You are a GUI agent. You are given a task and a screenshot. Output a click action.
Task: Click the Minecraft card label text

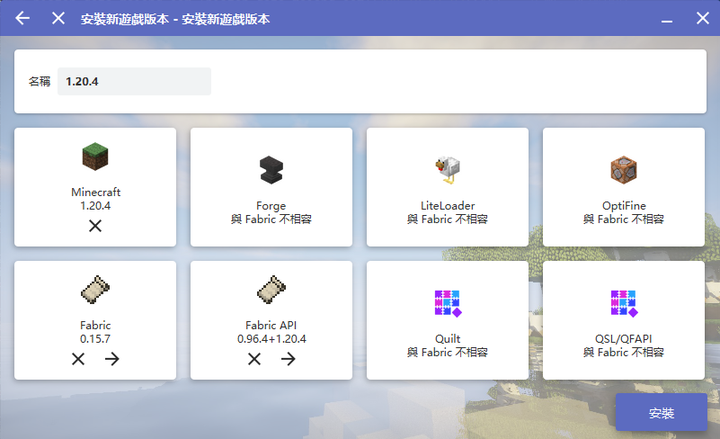(96, 191)
